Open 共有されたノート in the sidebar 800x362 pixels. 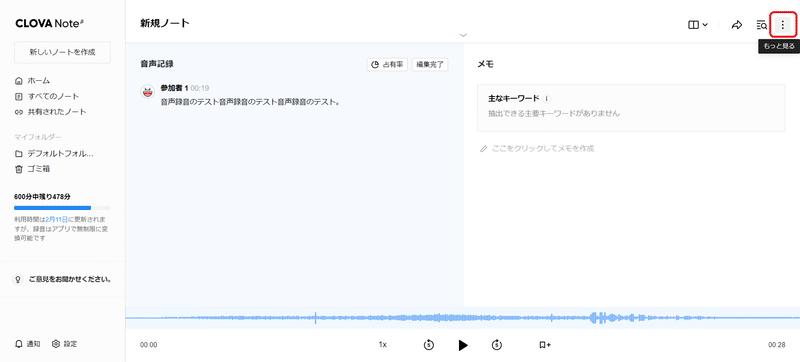[x=51, y=112]
